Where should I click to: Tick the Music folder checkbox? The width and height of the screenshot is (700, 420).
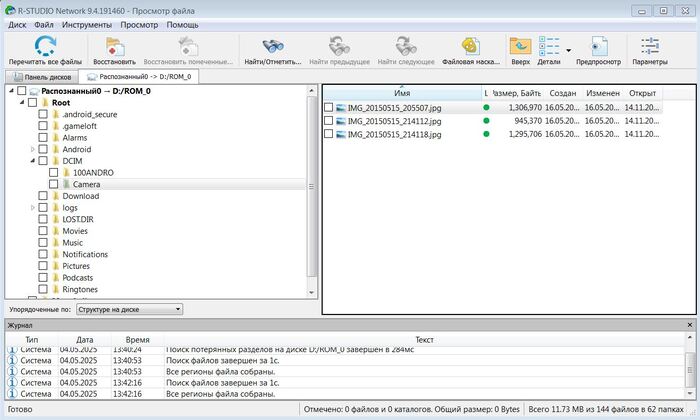43,242
